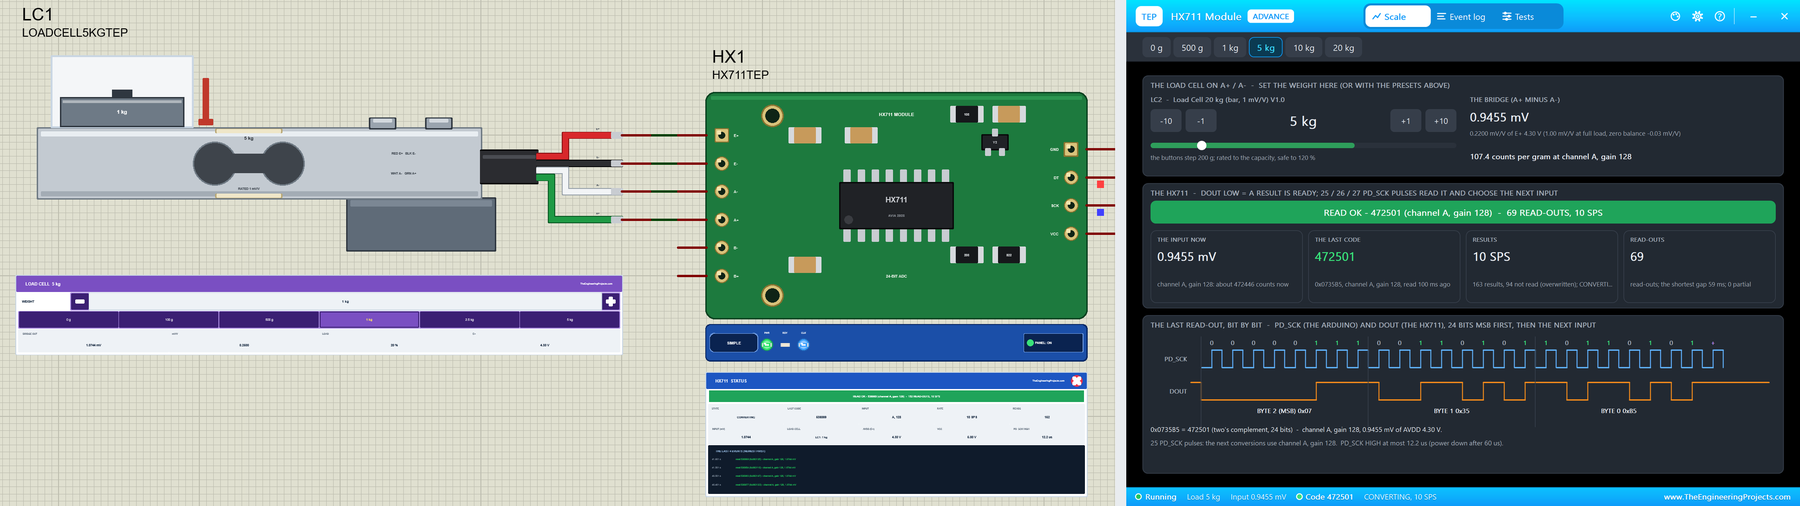Click the input now value 0.9455 mV
1800x506 pixels.
click(x=1187, y=257)
